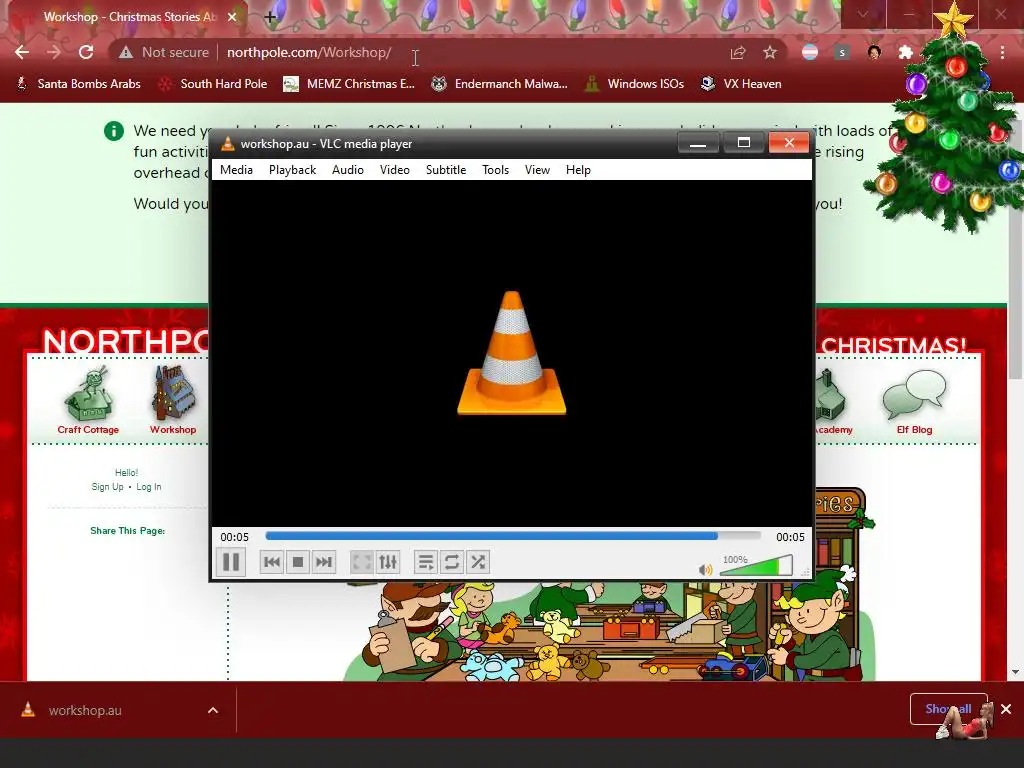Image resolution: width=1024 pixels, height=768 pixels.
Task: Open the Windows ISOs bookmark
Action: [634, 84]
